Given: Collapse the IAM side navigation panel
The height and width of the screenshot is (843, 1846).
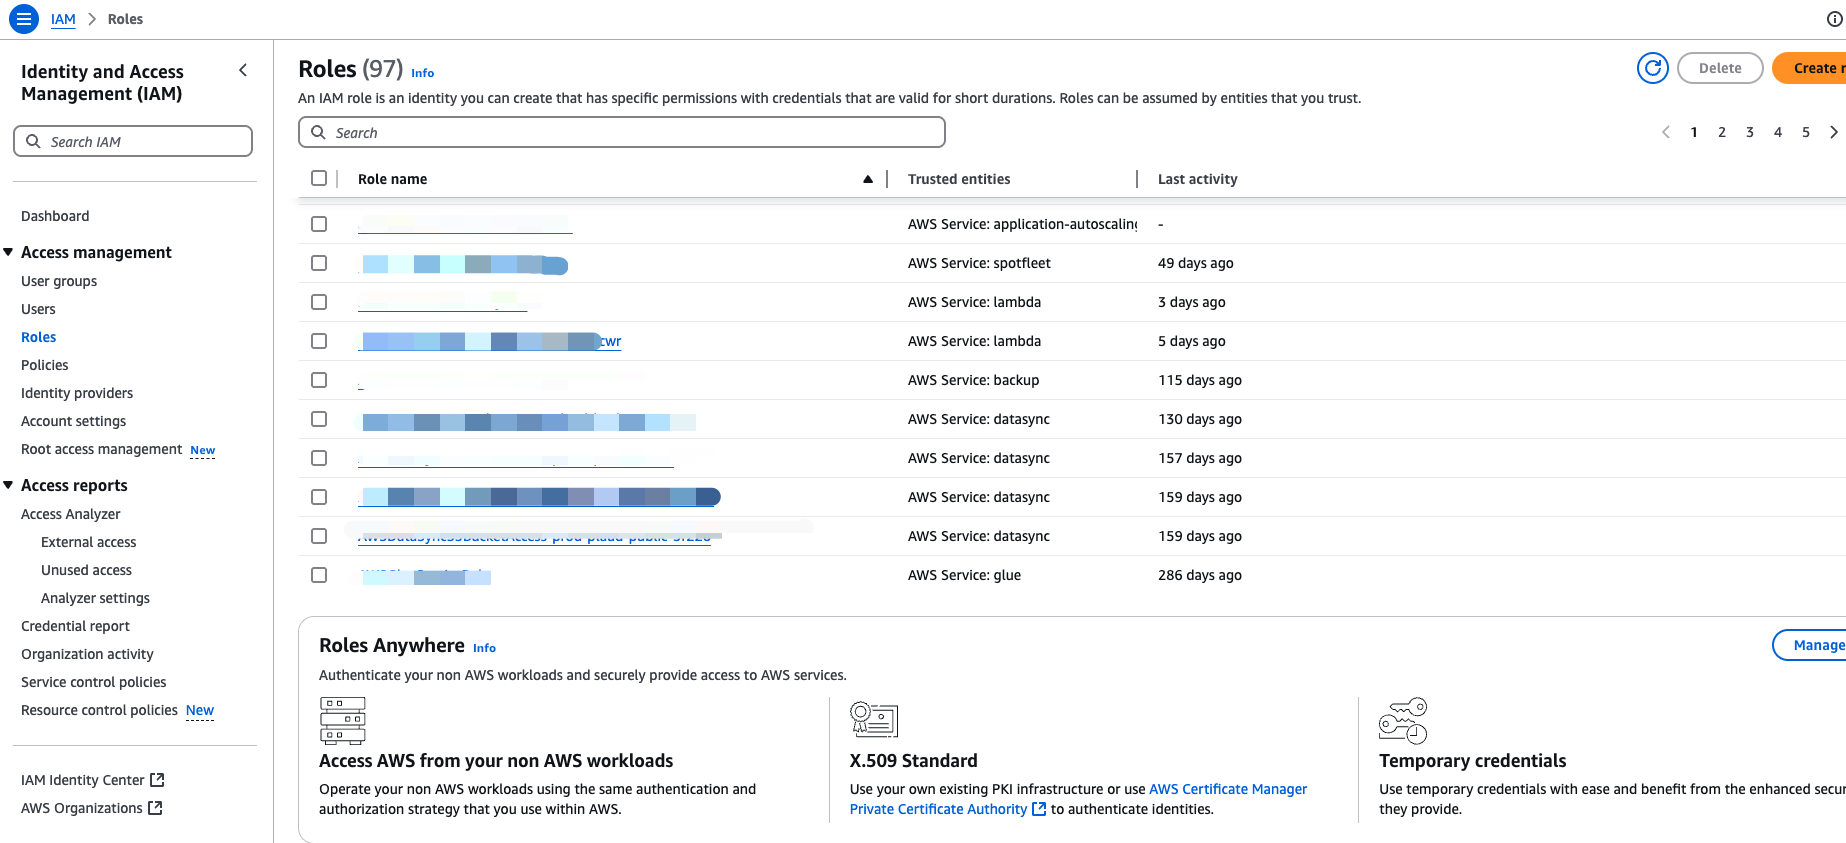Looking at the screenshot, I should click(x=243, y=70).
